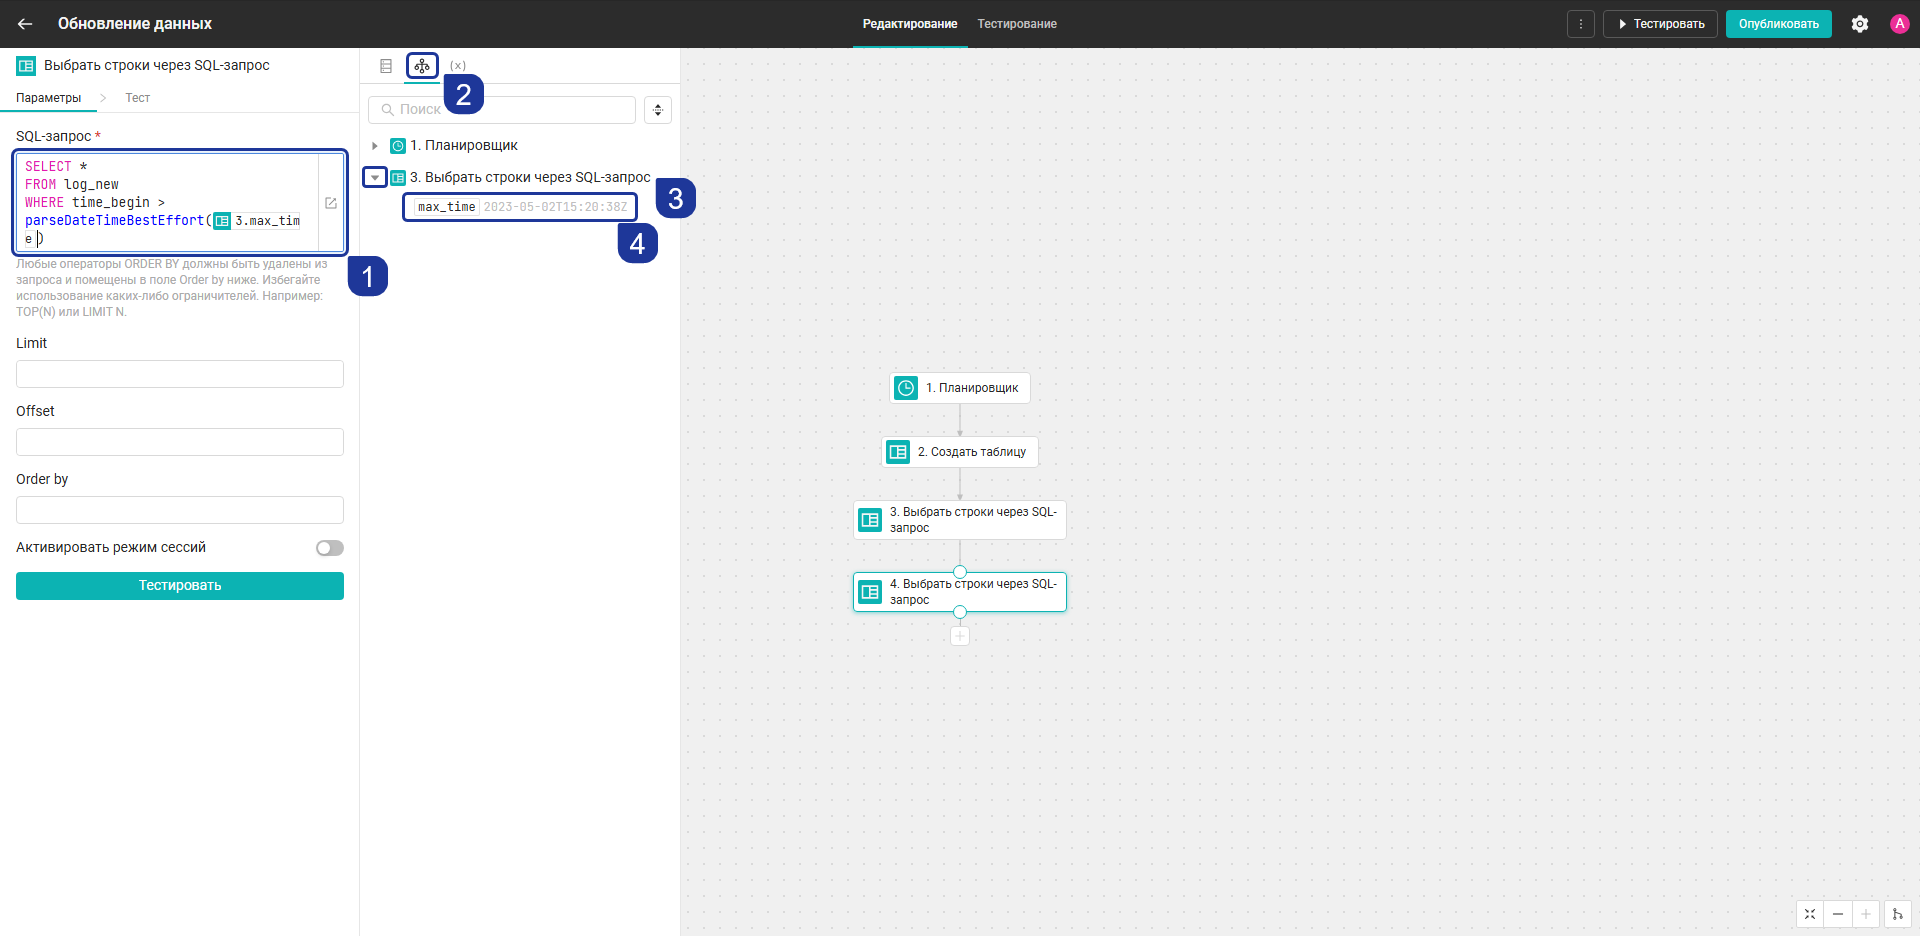Switch to the Тестирование tab
Image resolution: width=1920 pixels, height=936 pixels.
1017,24
